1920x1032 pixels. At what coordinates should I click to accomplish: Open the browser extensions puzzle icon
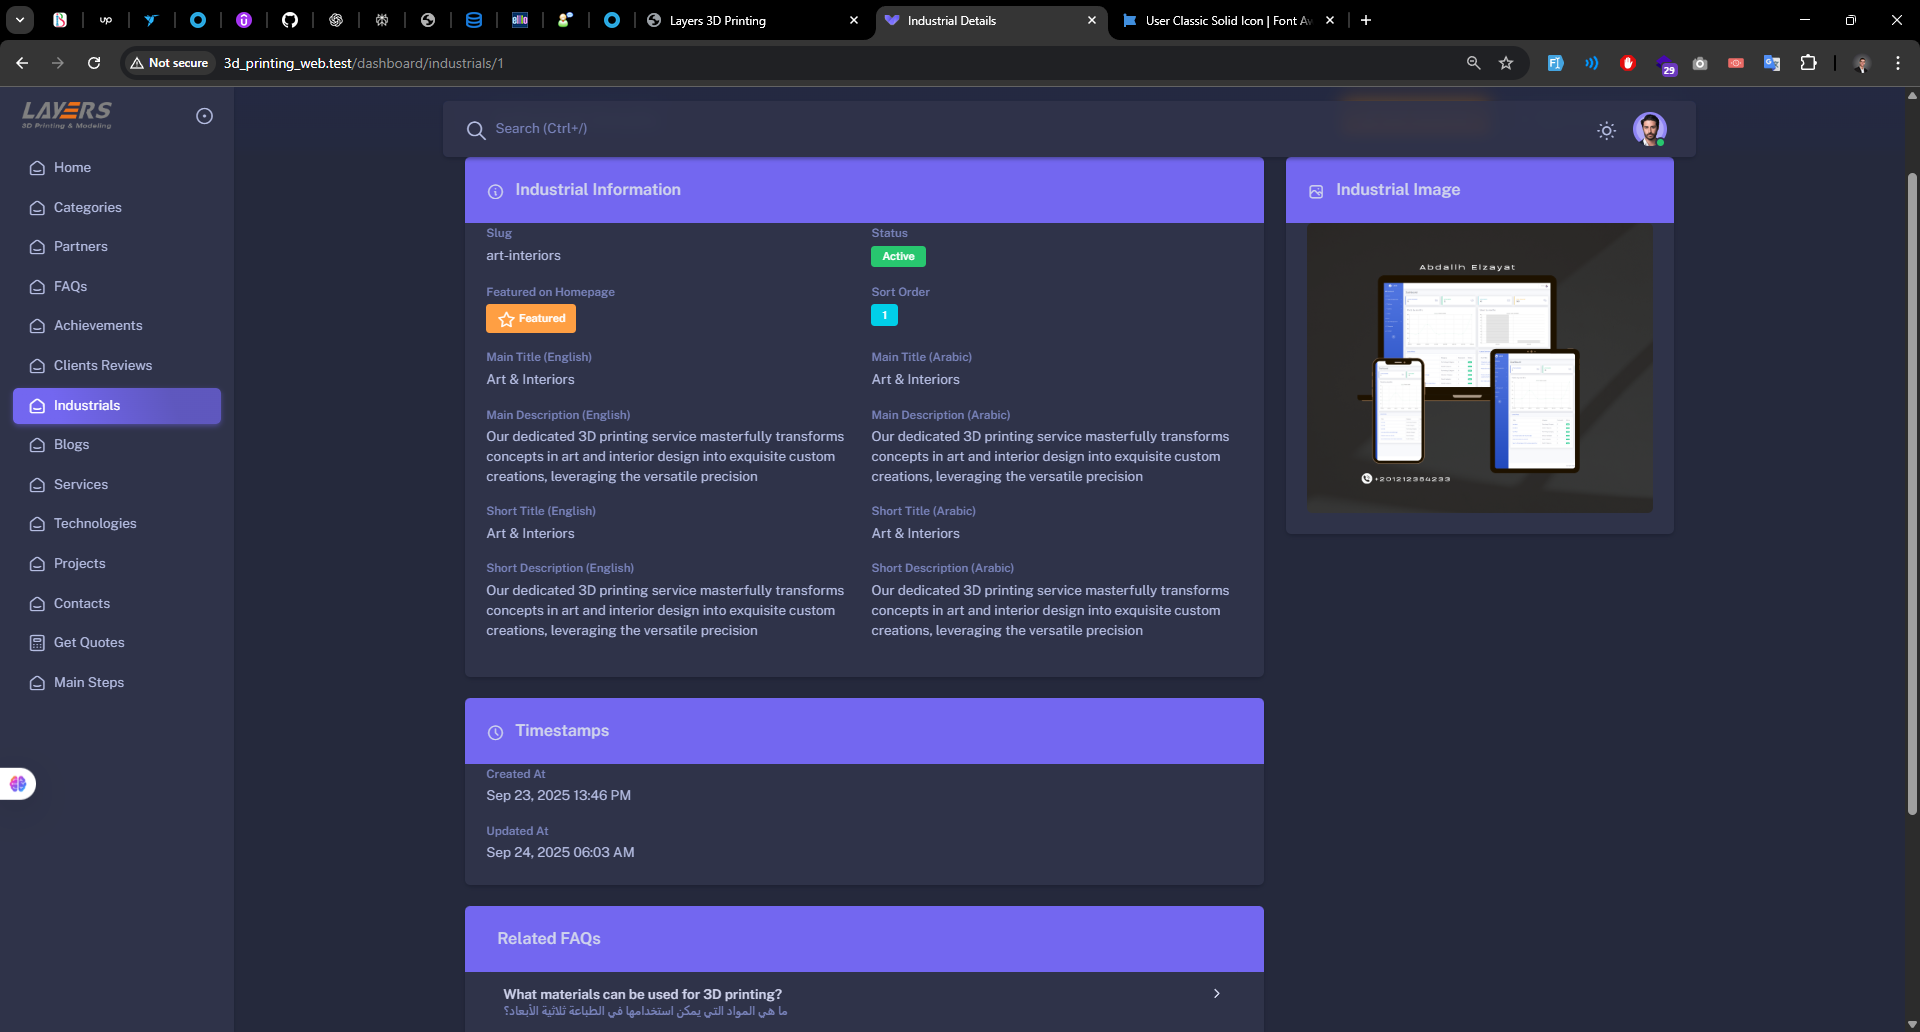[1808, 63]
